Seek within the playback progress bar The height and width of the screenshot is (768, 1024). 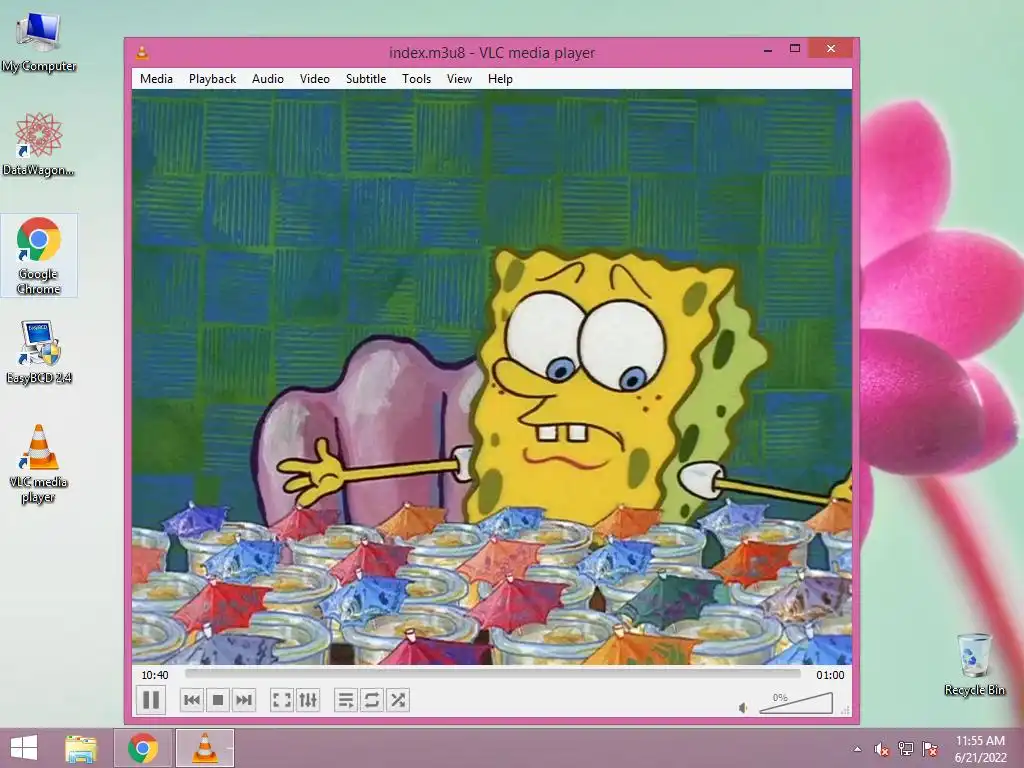pos(492,673)
